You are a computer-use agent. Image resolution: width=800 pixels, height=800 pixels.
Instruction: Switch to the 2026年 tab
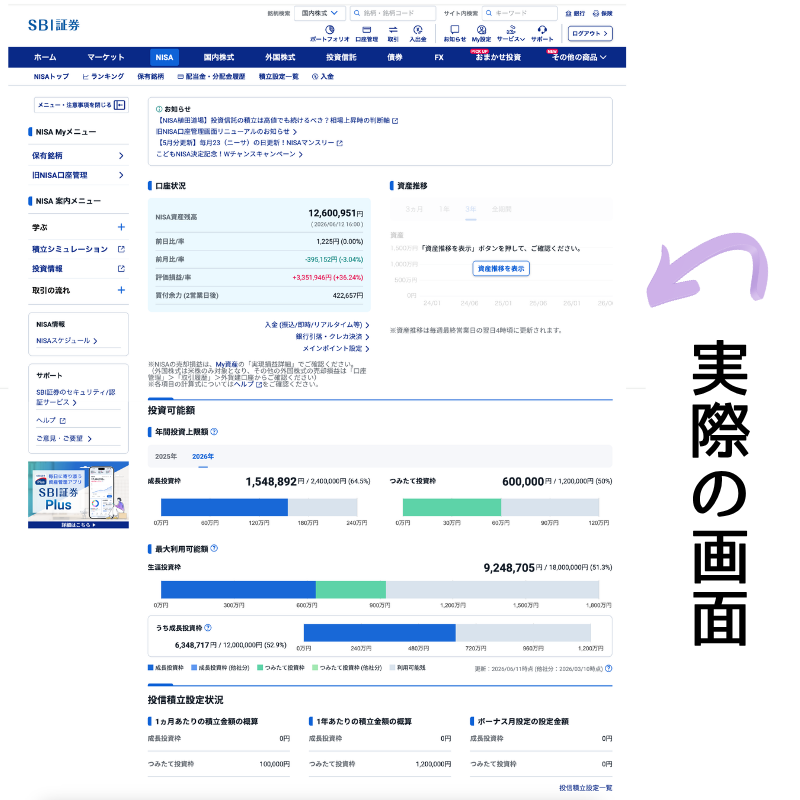pyautogui.click(x=203, y=456)
